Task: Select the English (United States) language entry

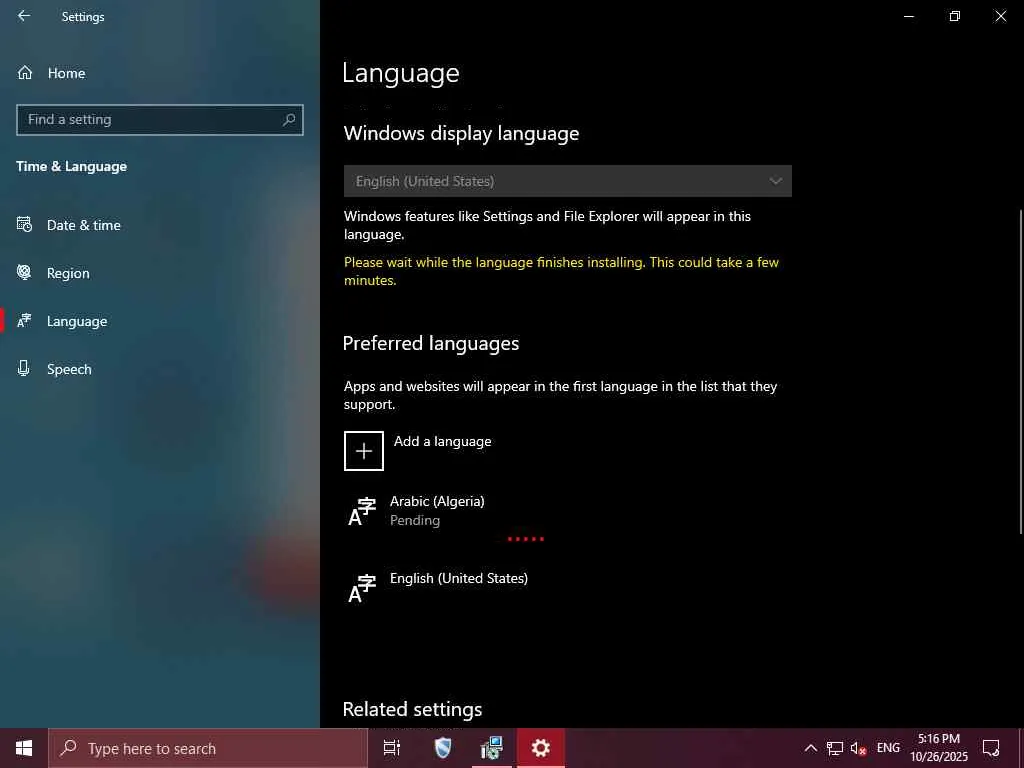Action: (x=568, y=588)
